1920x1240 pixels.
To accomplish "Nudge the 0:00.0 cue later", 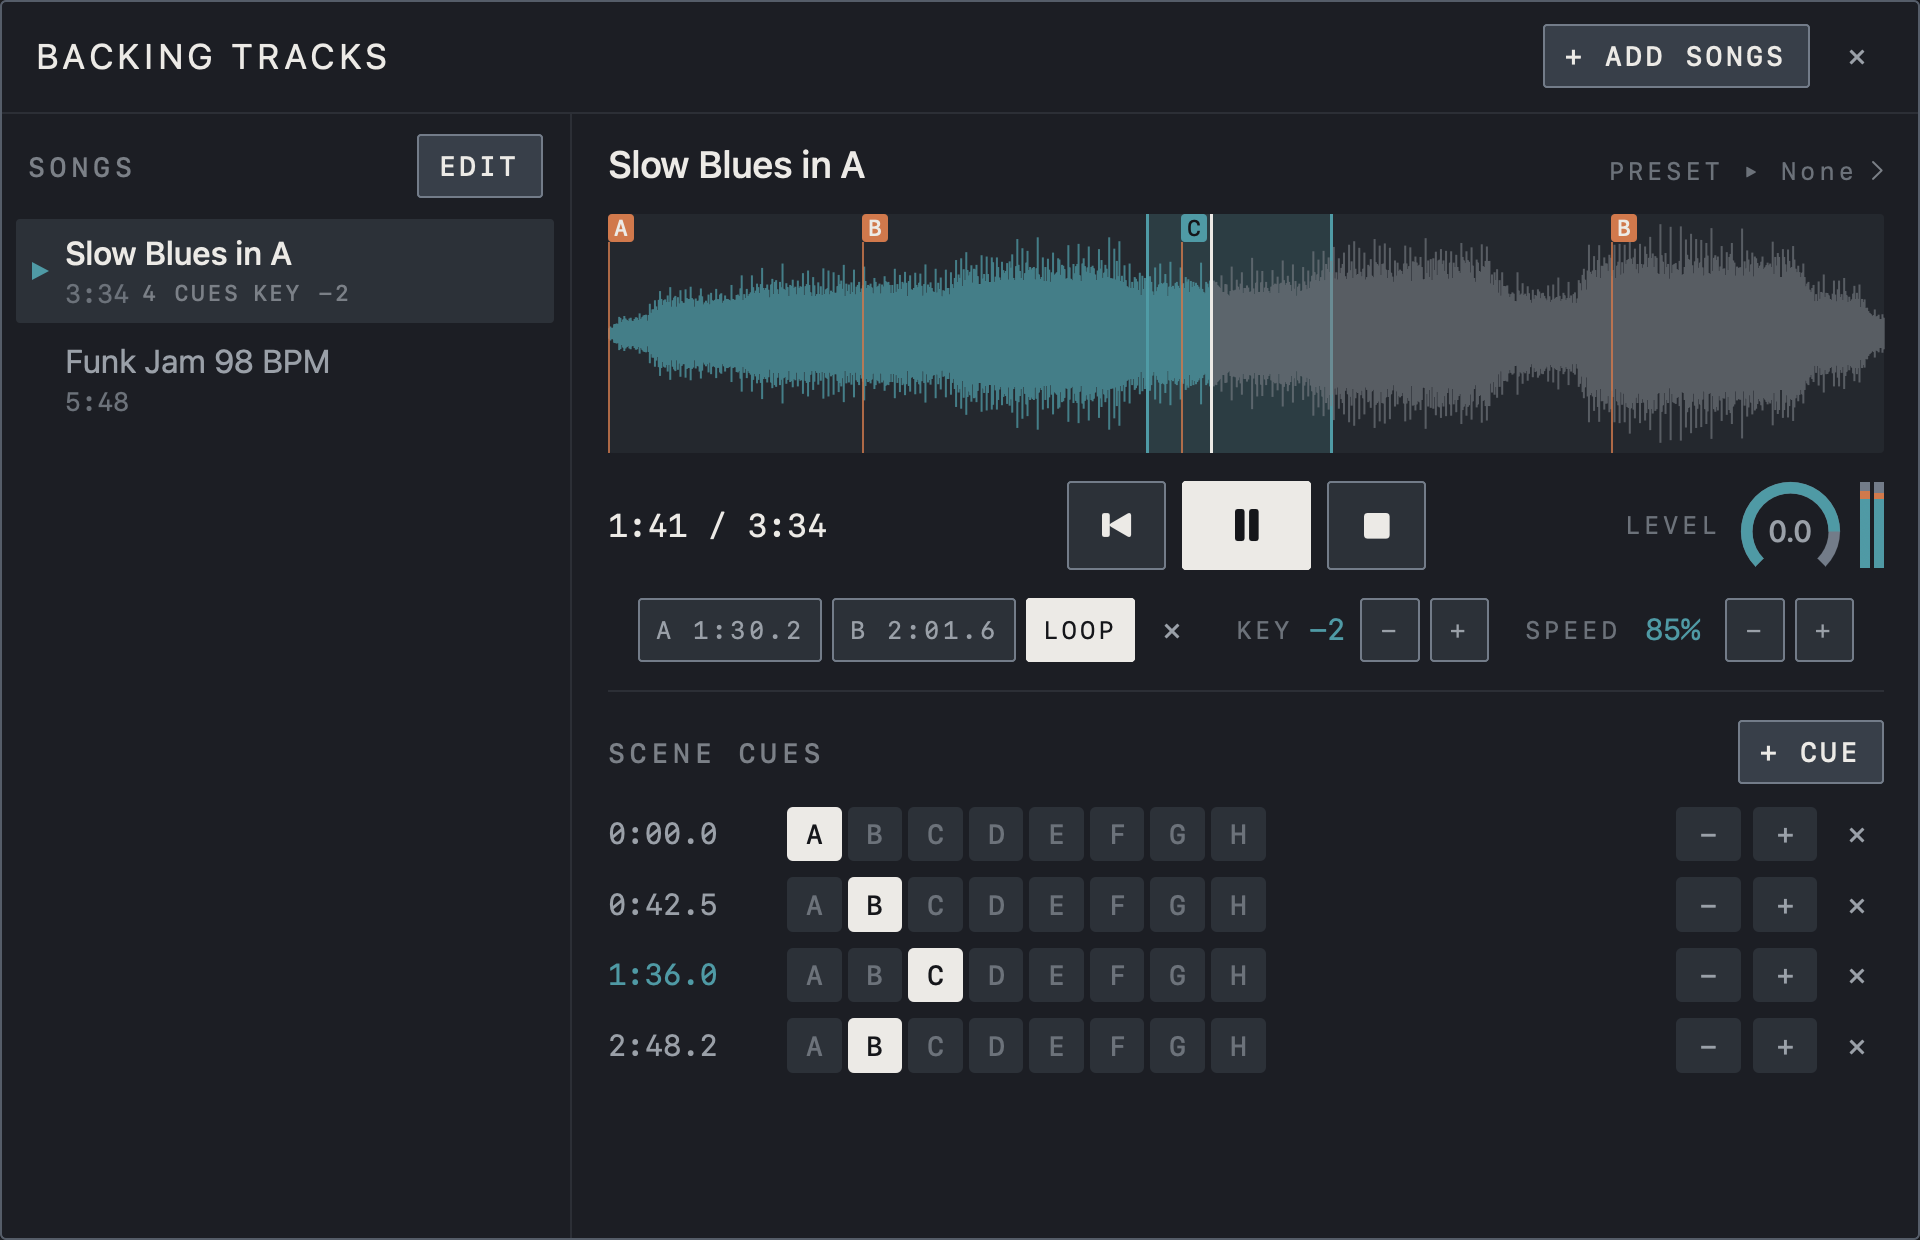I will [x=1785, y=834].
